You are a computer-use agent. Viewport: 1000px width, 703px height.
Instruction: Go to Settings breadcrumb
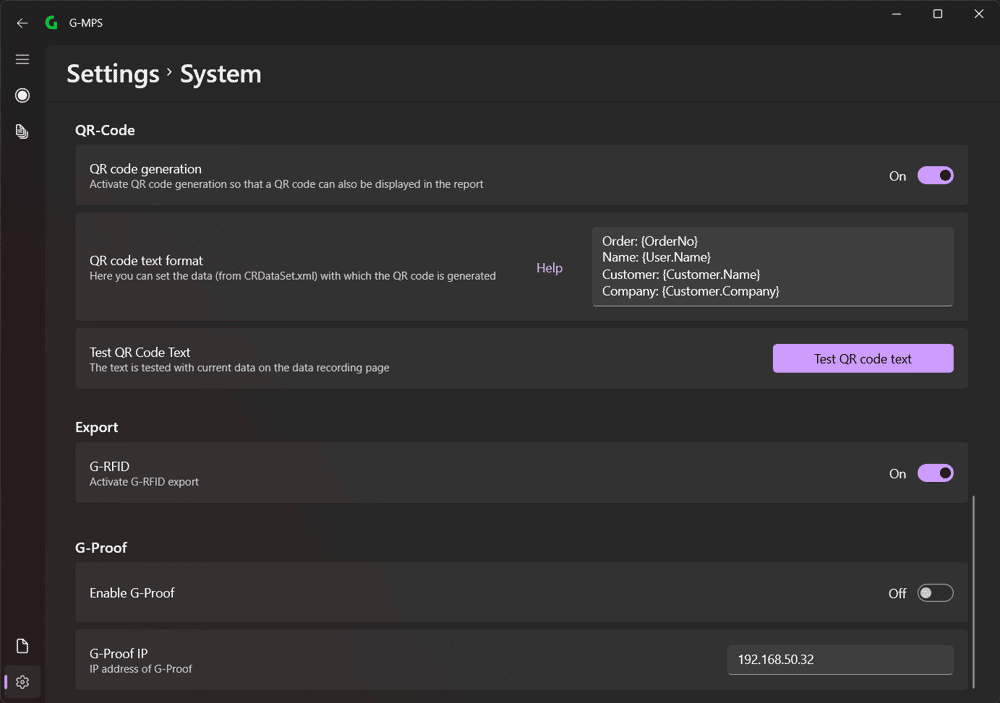pos(113,74)
